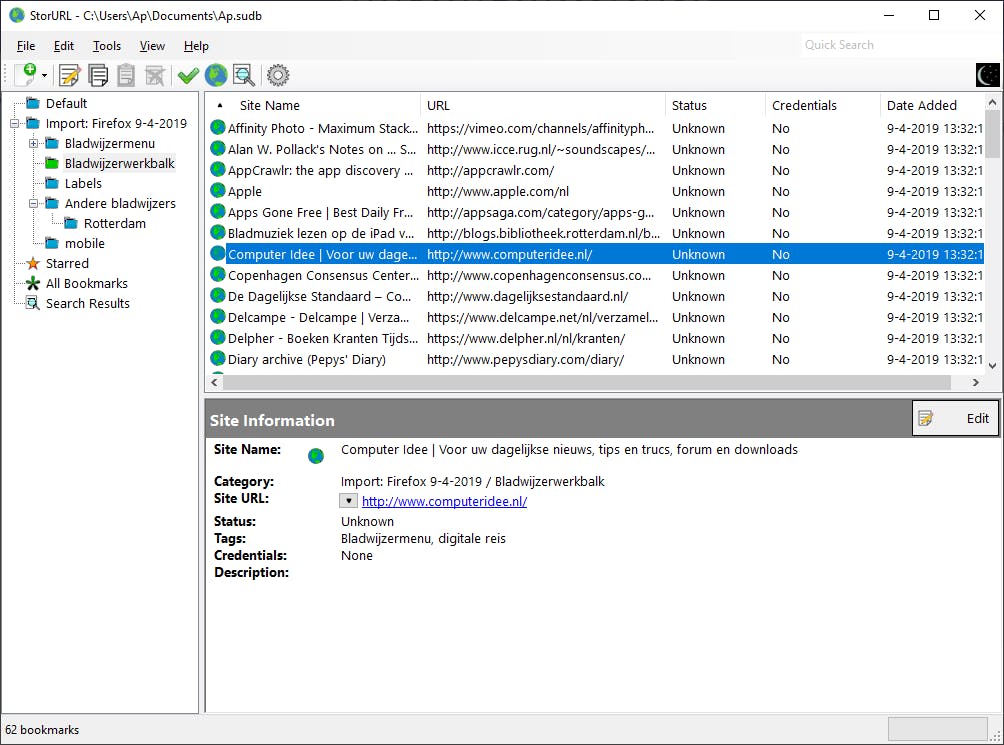This screenshot has height=745, width=1004.
Task: Open the View menu
Action: pos(152,46)
